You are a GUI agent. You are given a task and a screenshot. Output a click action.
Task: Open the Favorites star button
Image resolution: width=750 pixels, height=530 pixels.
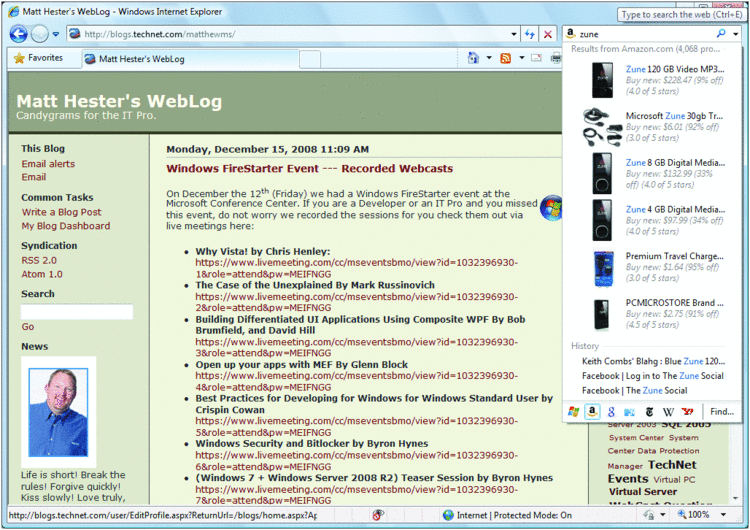point(40,58)
